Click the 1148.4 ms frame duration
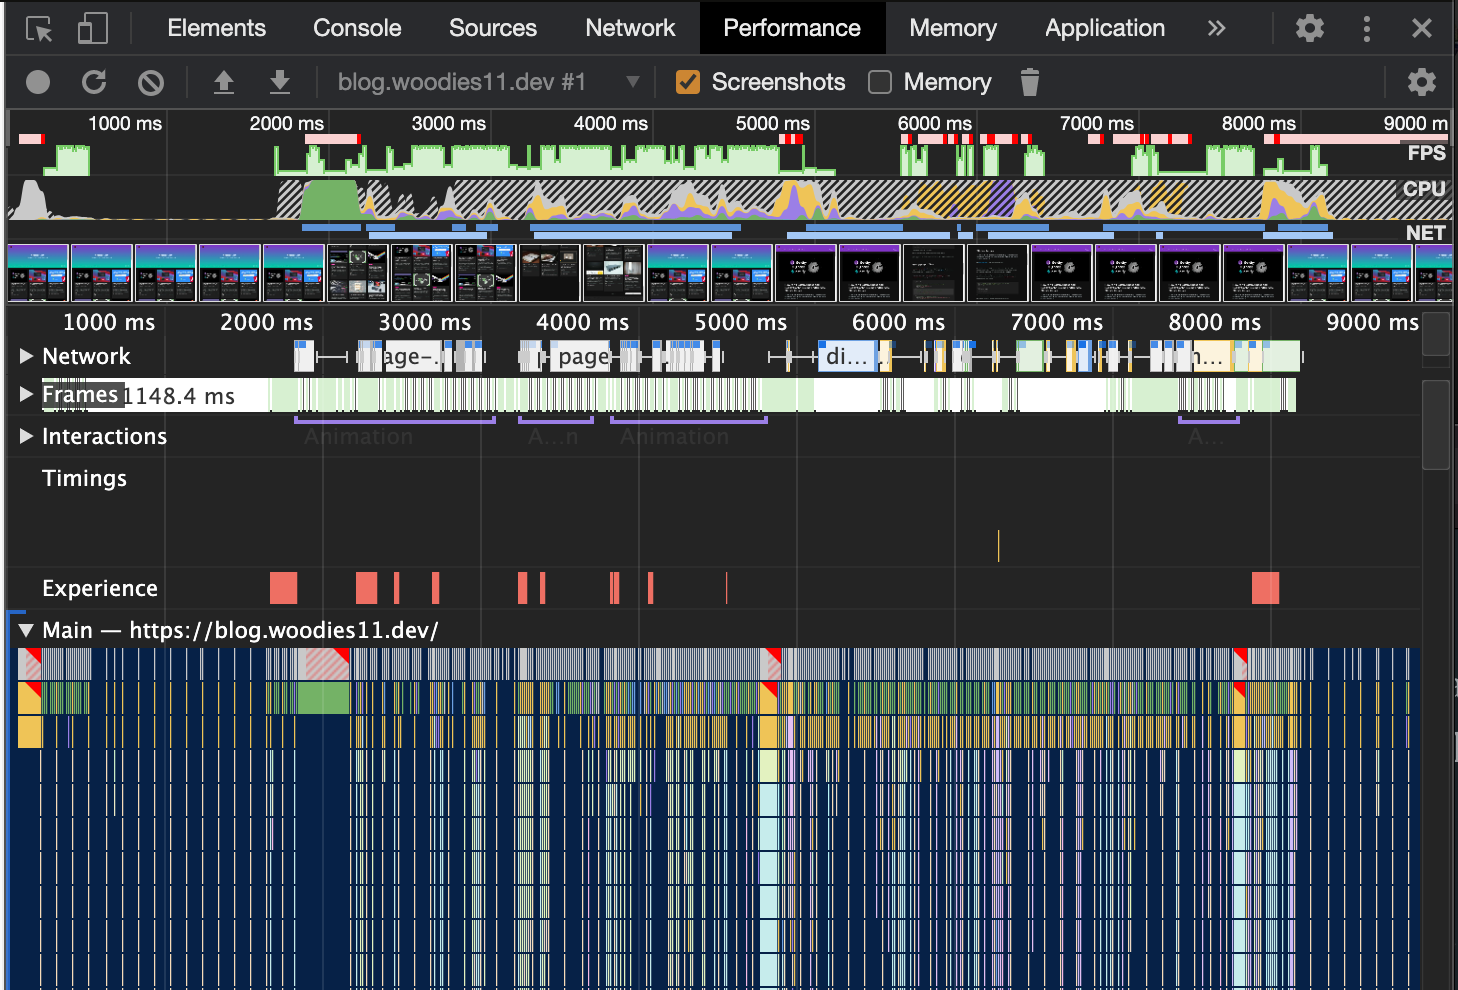The image size is (1458, 990). pyautogui.click(x=179, y=396)
